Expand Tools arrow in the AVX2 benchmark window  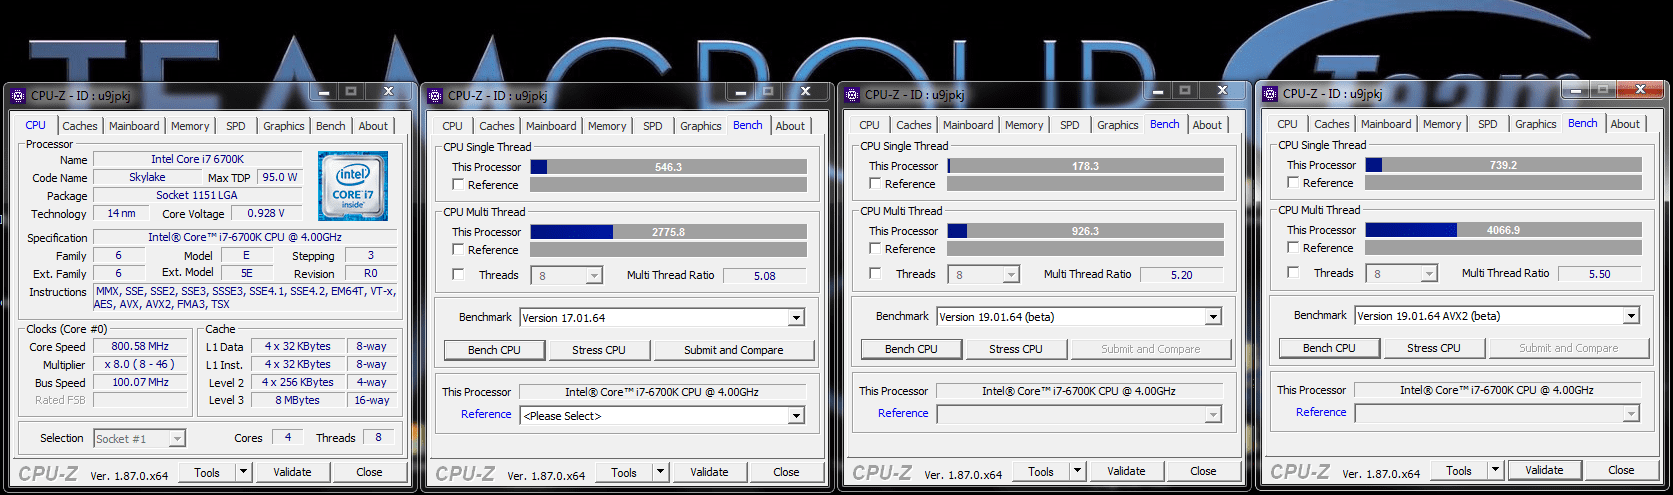(1495, 470)
